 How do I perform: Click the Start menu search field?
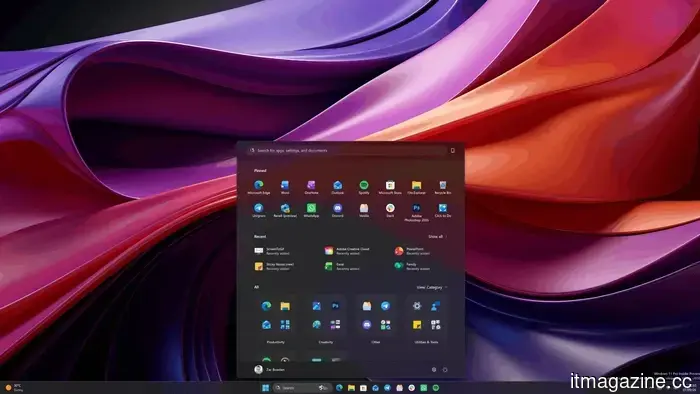pos(347,150)
